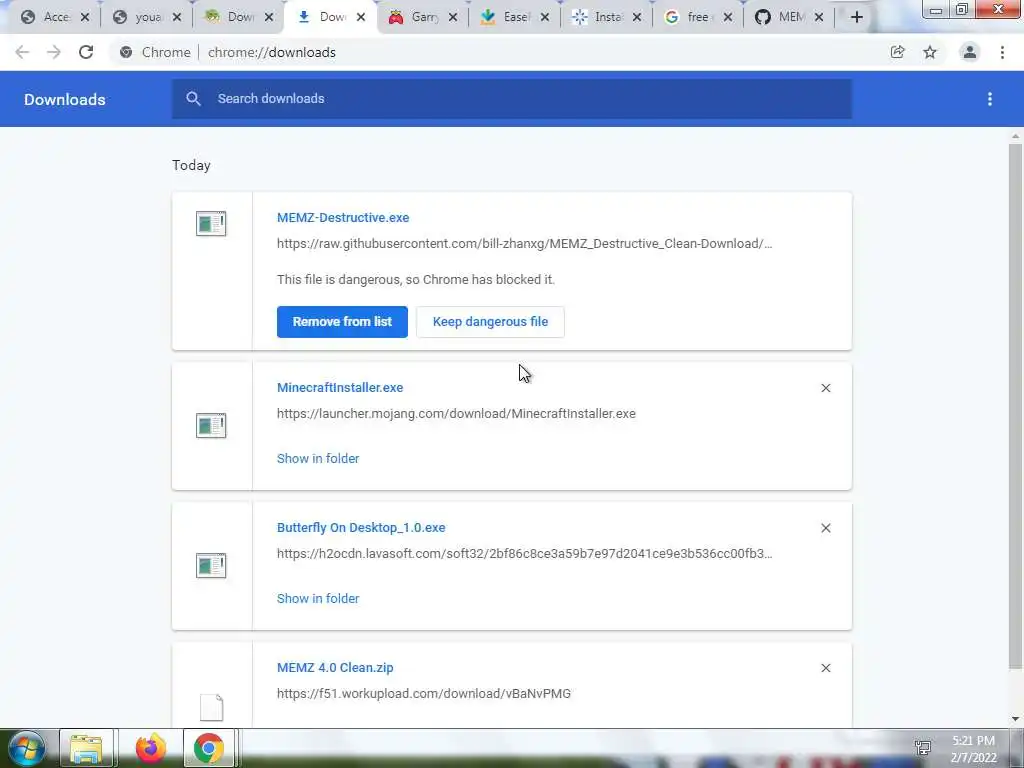
Task: Close the Garry tab
Action: (453, 17)
